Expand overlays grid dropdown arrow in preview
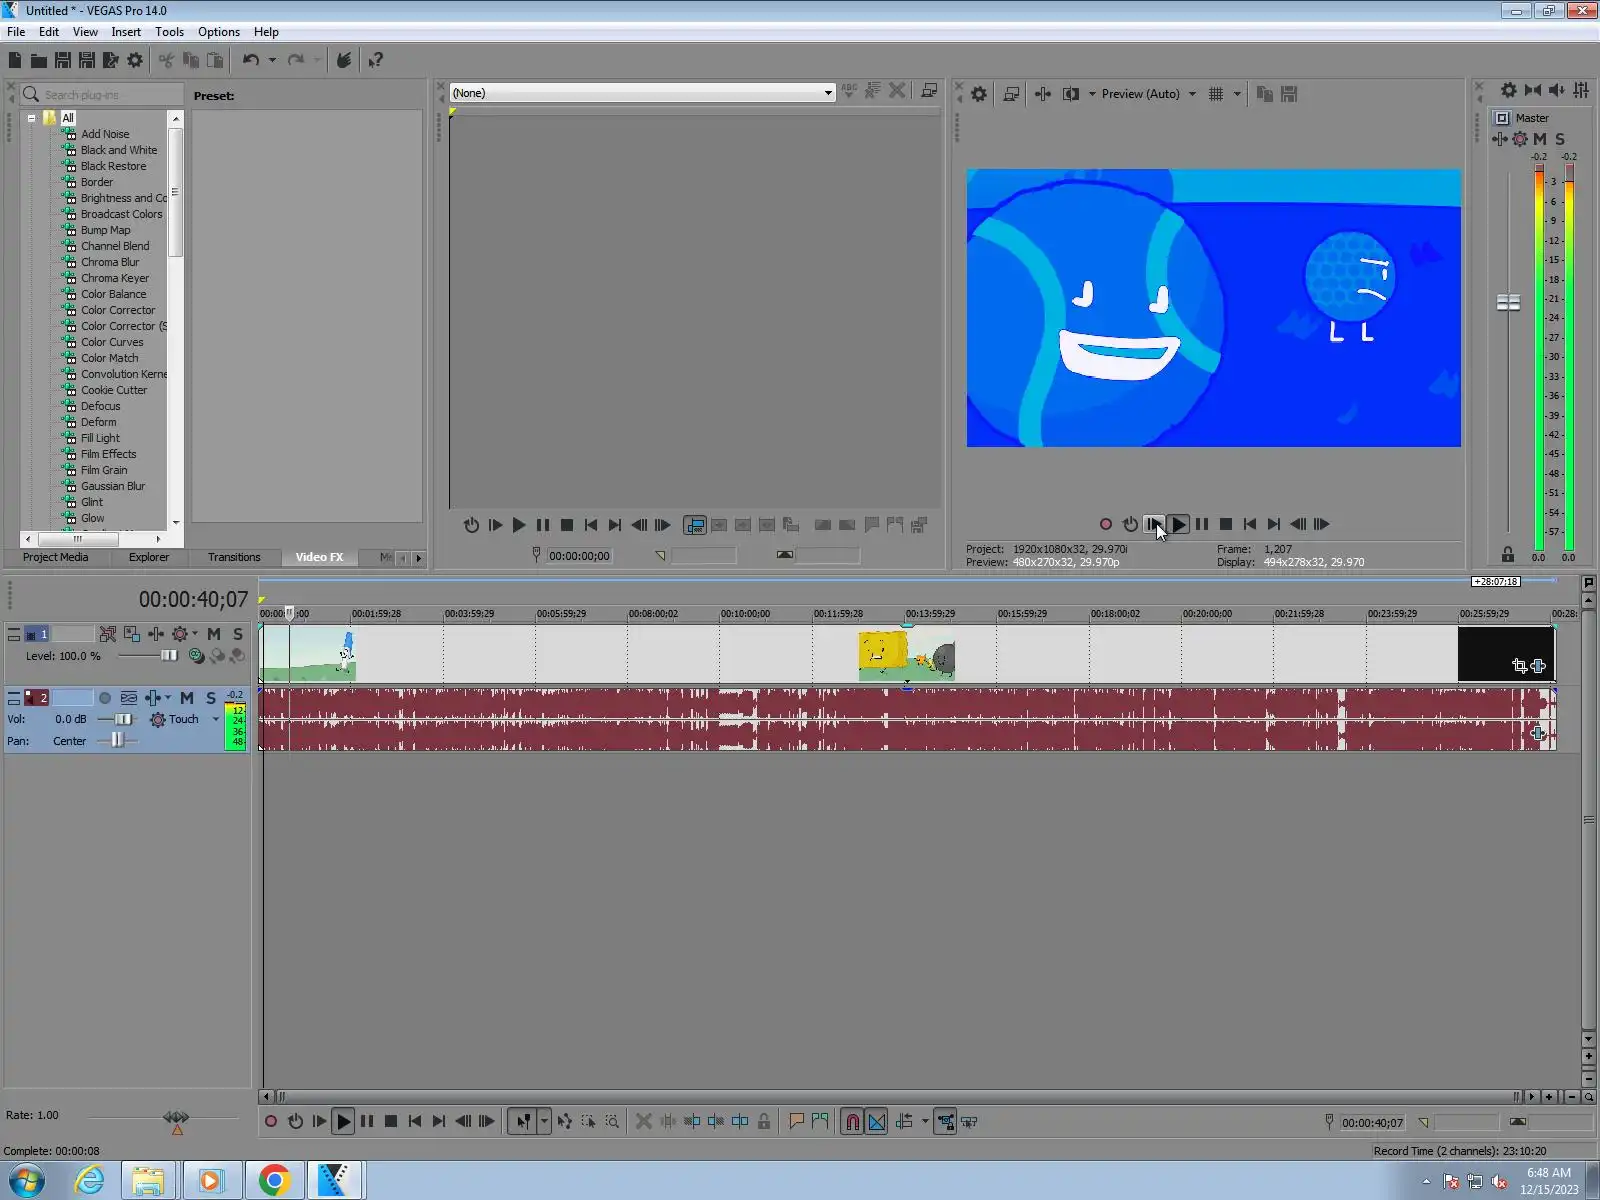Viewport: 1600px width, 1200px height. (x=1237, y=94)
